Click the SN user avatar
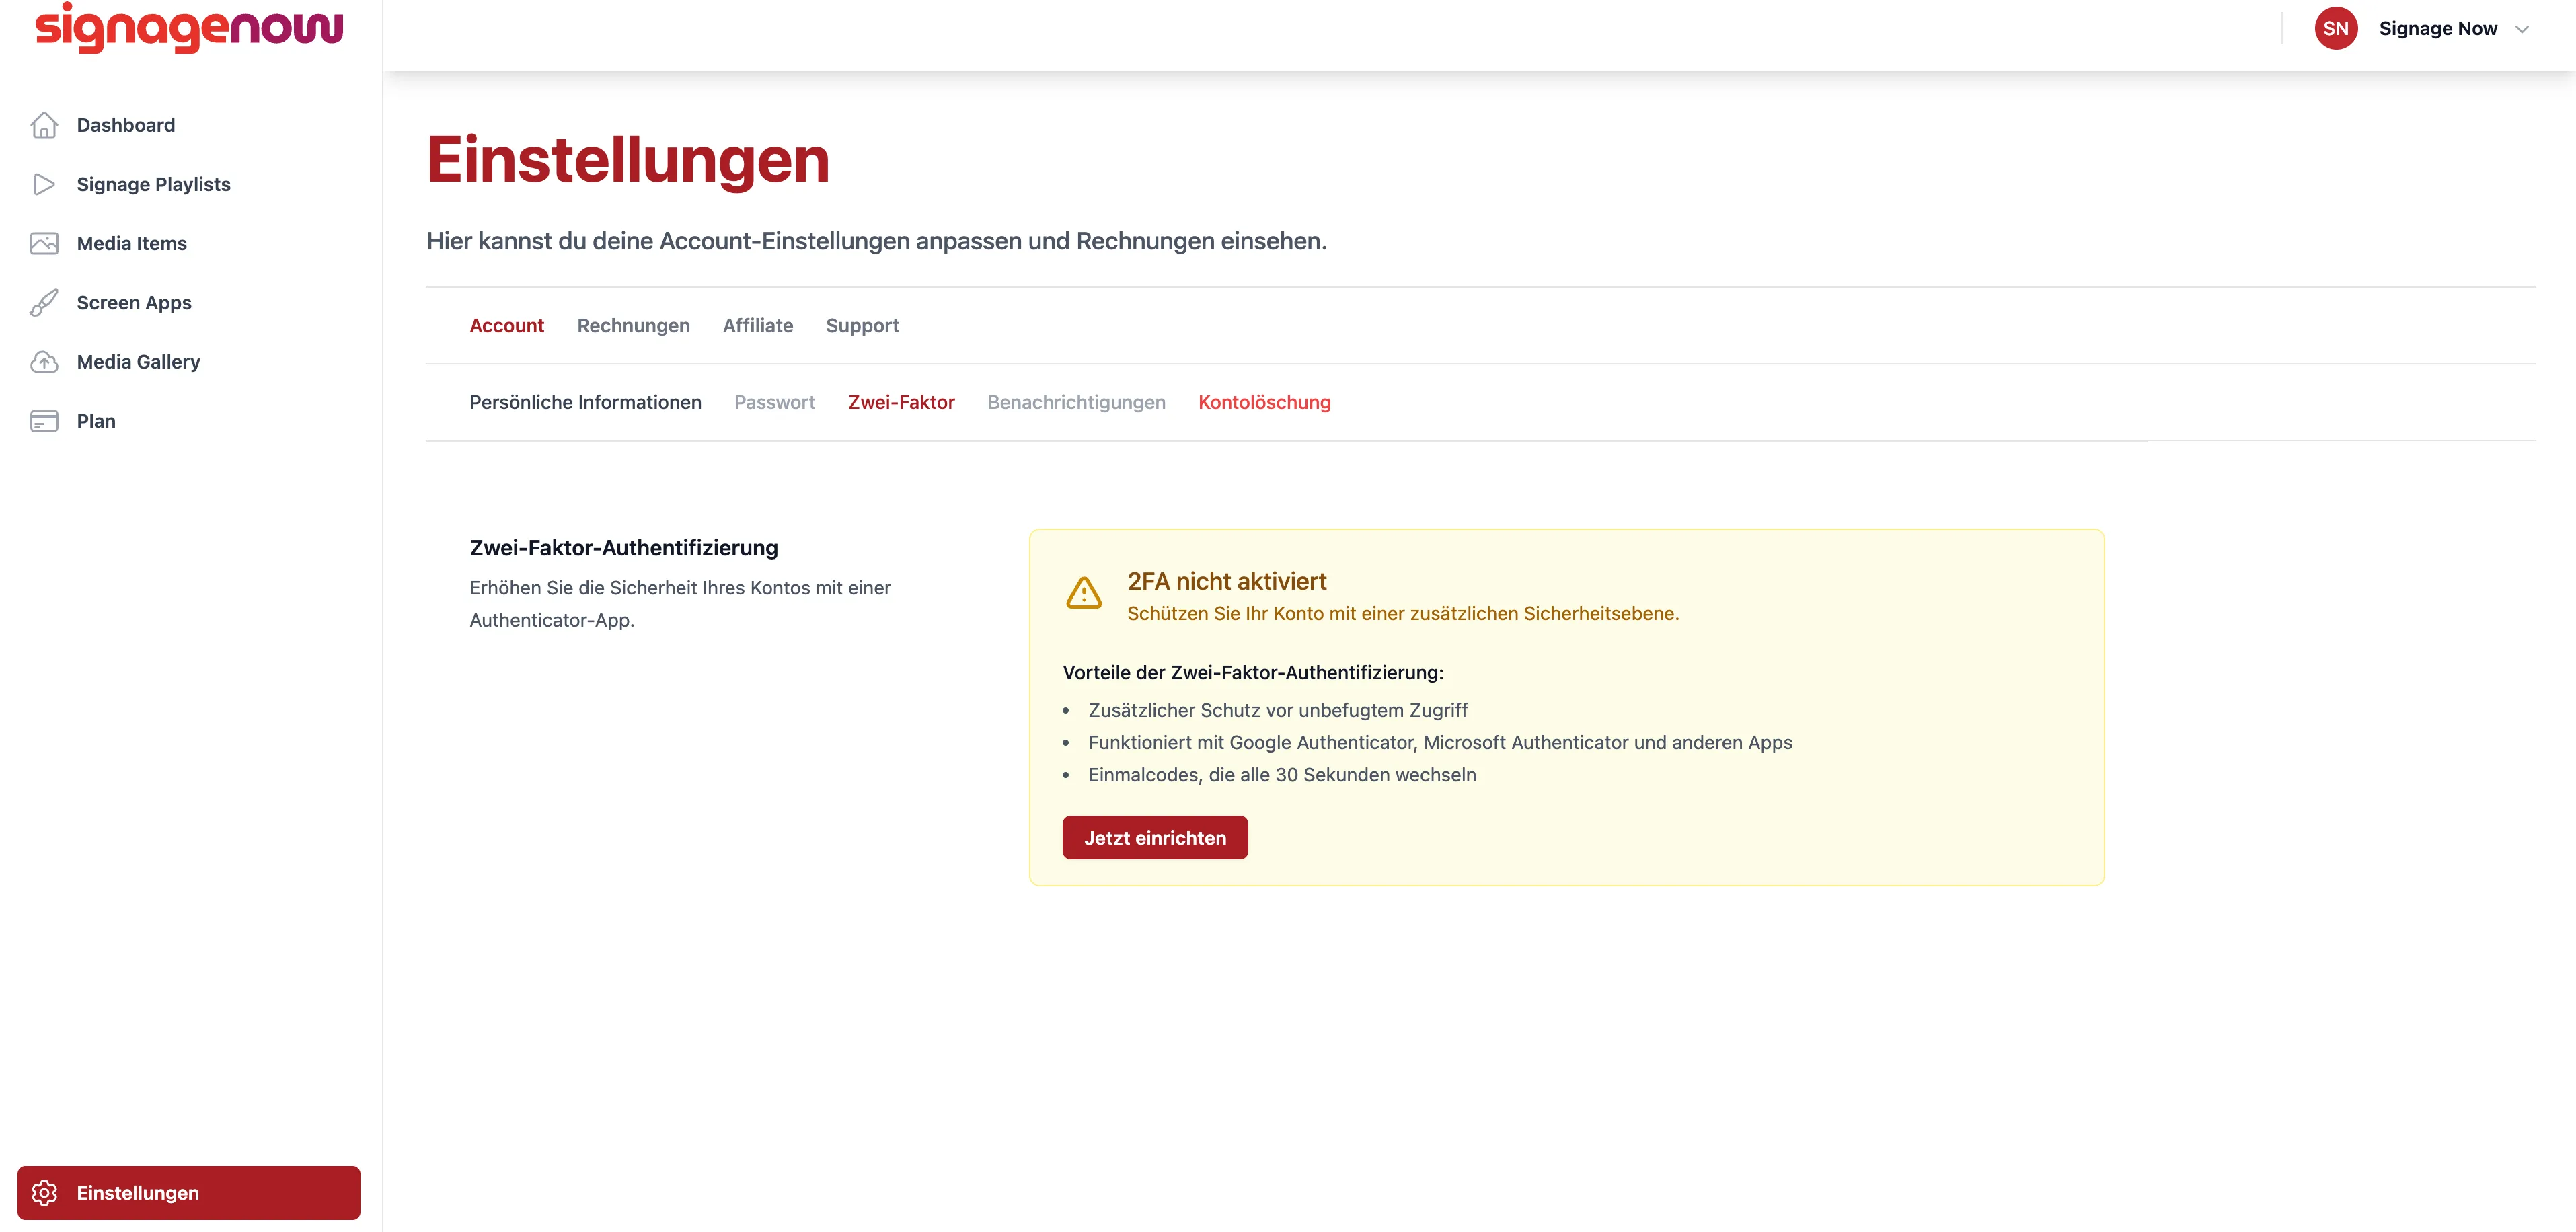Screen dimensions: 2576x1232 pyautogui.click(x=2336, y=28)
